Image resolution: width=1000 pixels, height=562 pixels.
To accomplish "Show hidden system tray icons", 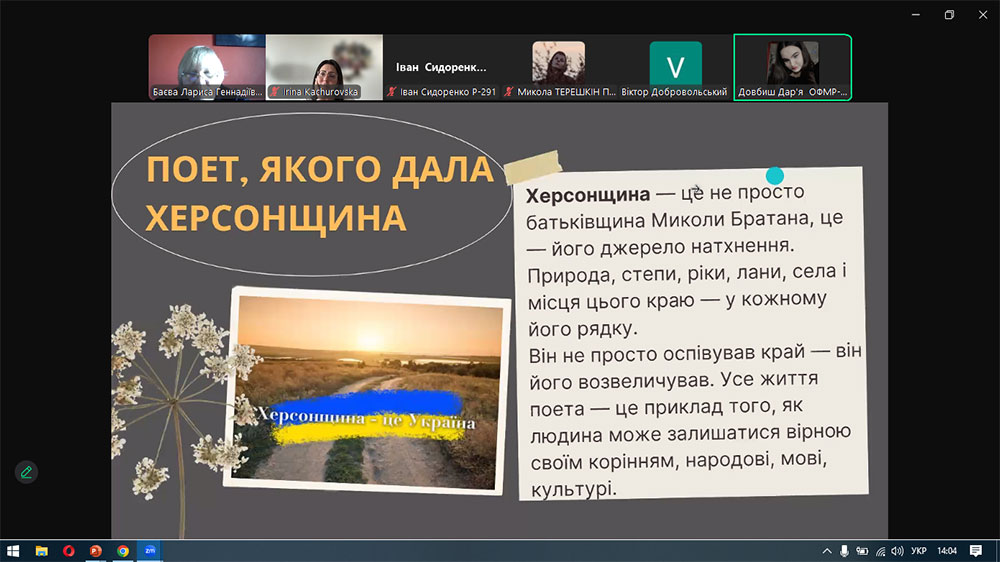I will coord(827,551).
